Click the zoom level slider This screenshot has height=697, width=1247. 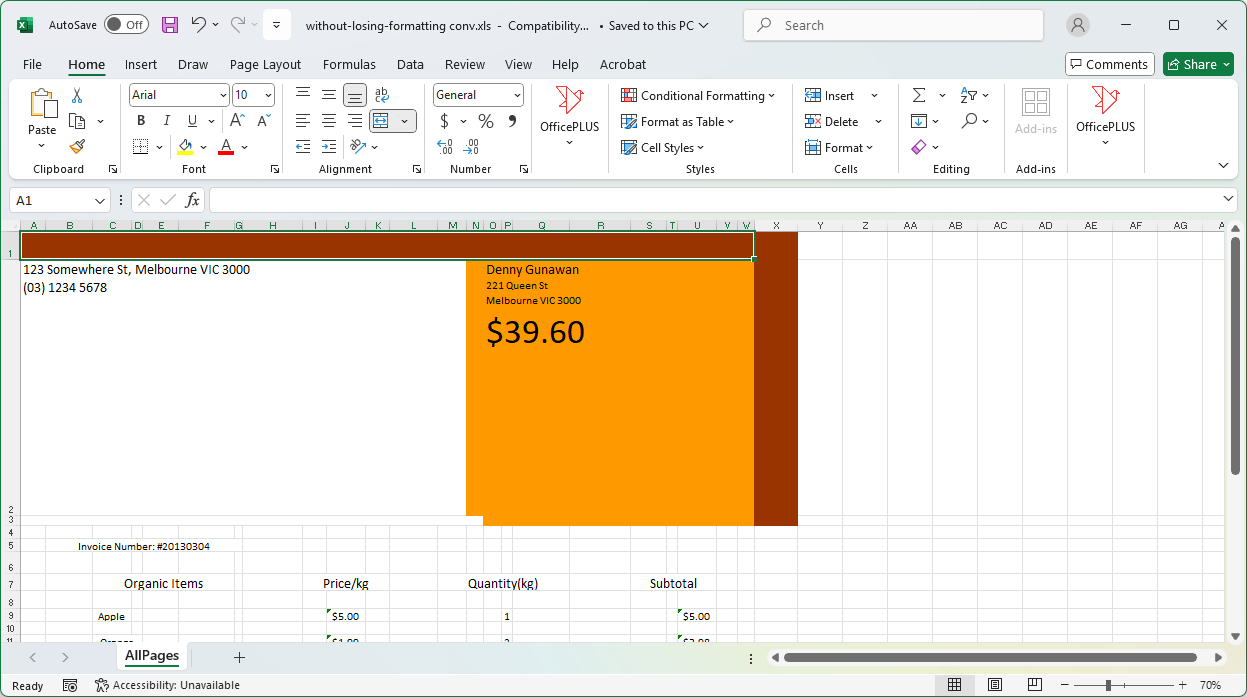click(x=1108, y=685)
